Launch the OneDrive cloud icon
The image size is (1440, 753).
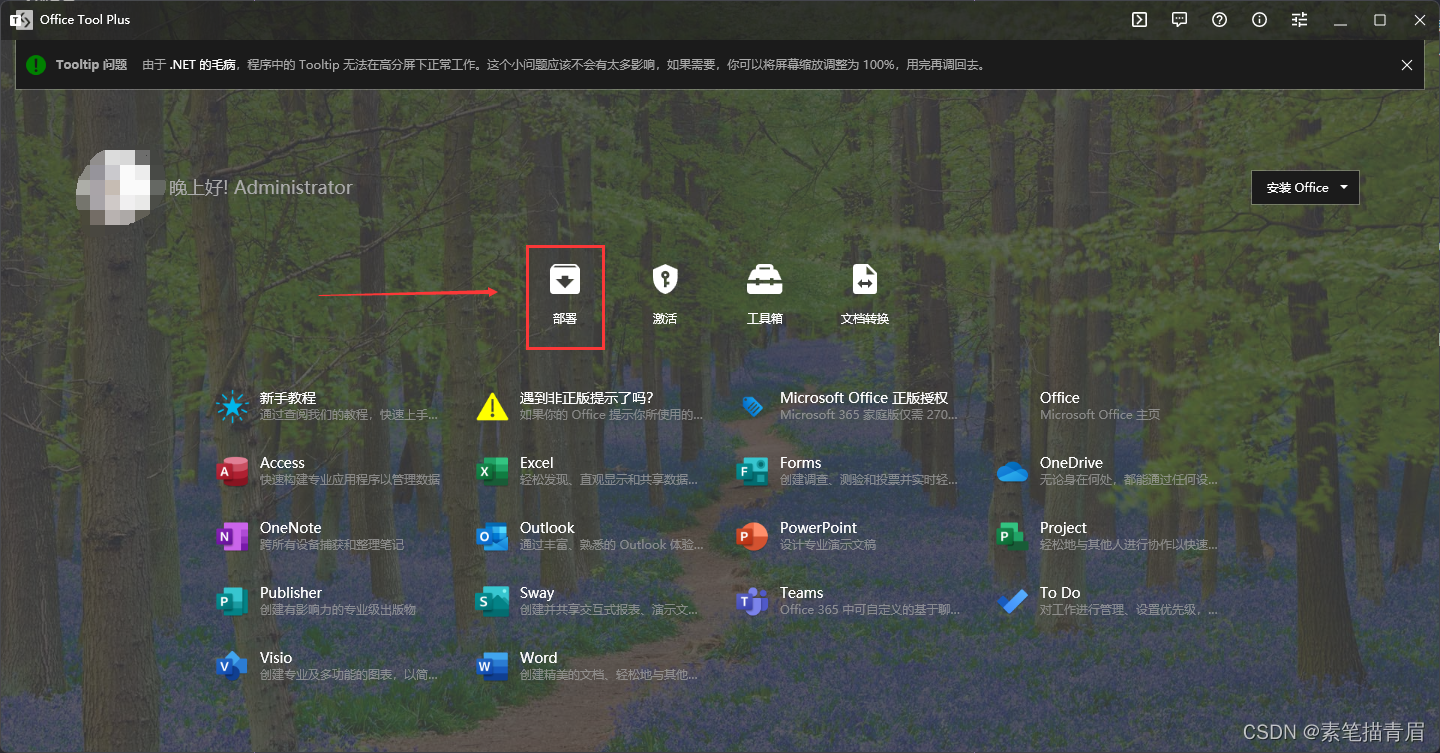click(x=1012, y=471)
